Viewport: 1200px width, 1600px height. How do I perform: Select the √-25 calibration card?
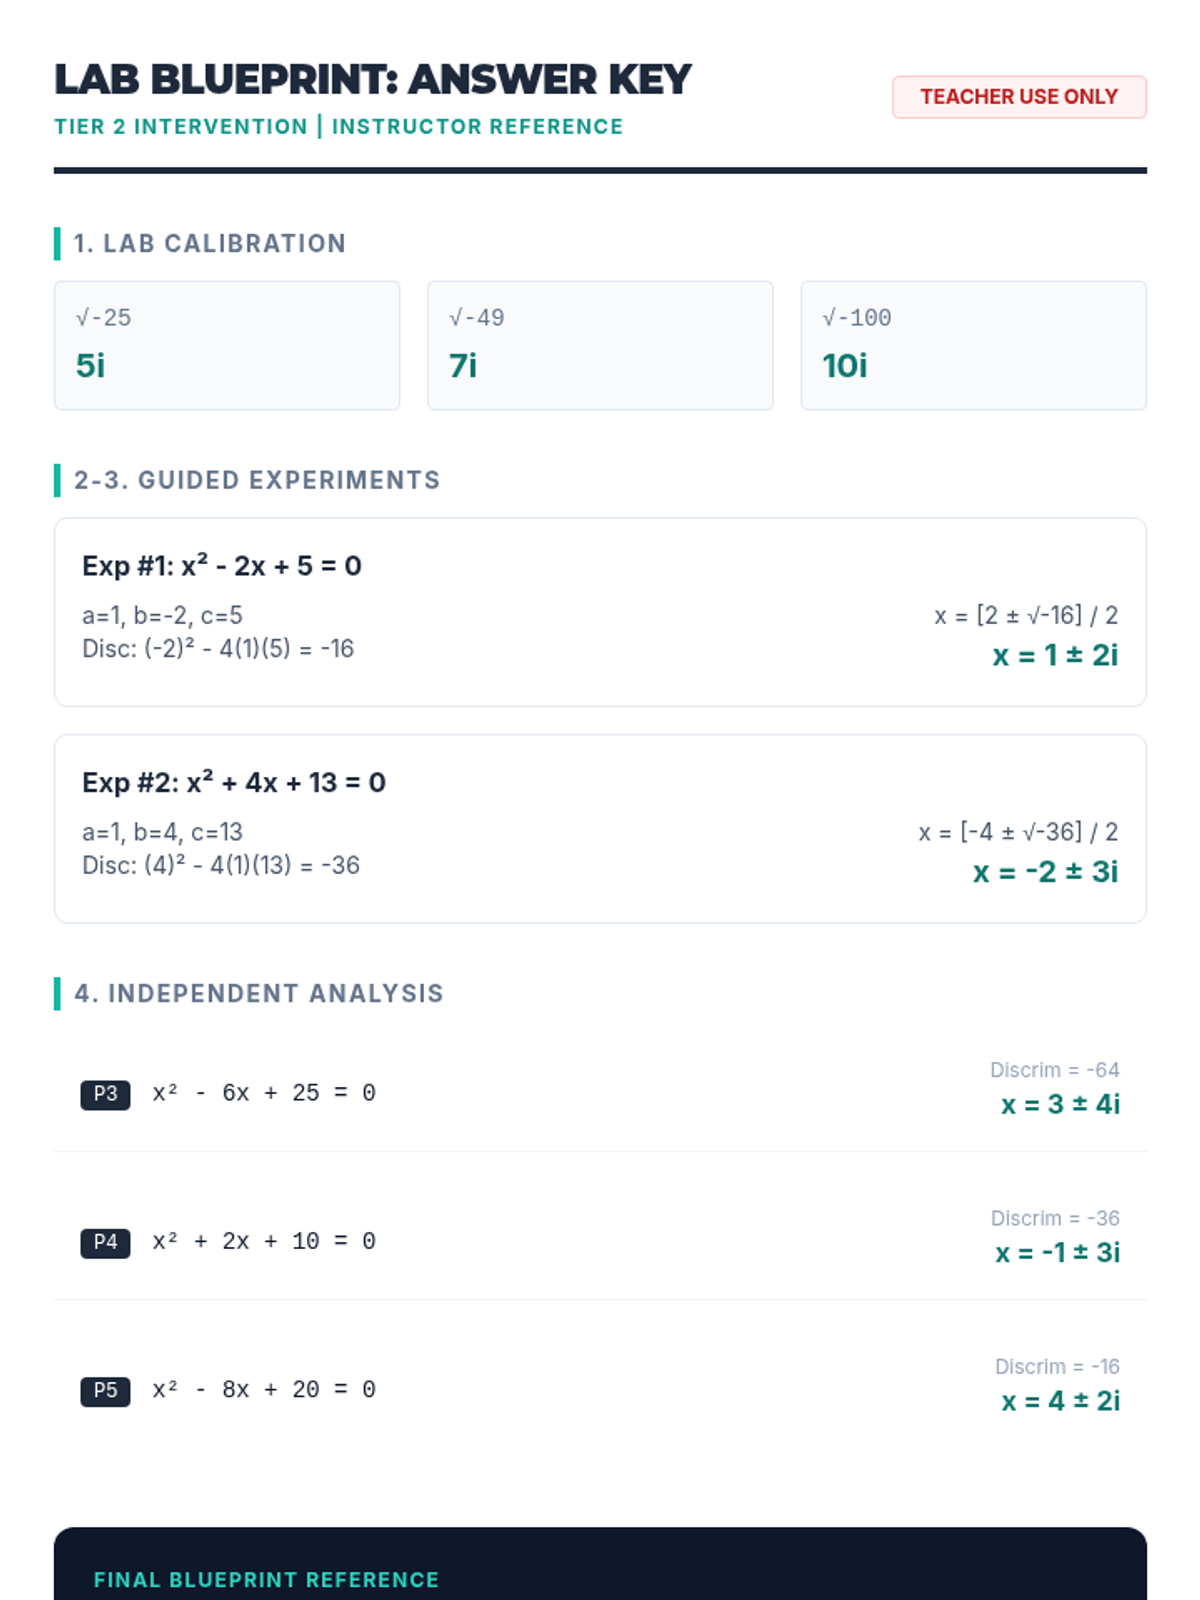click(227, 345)
